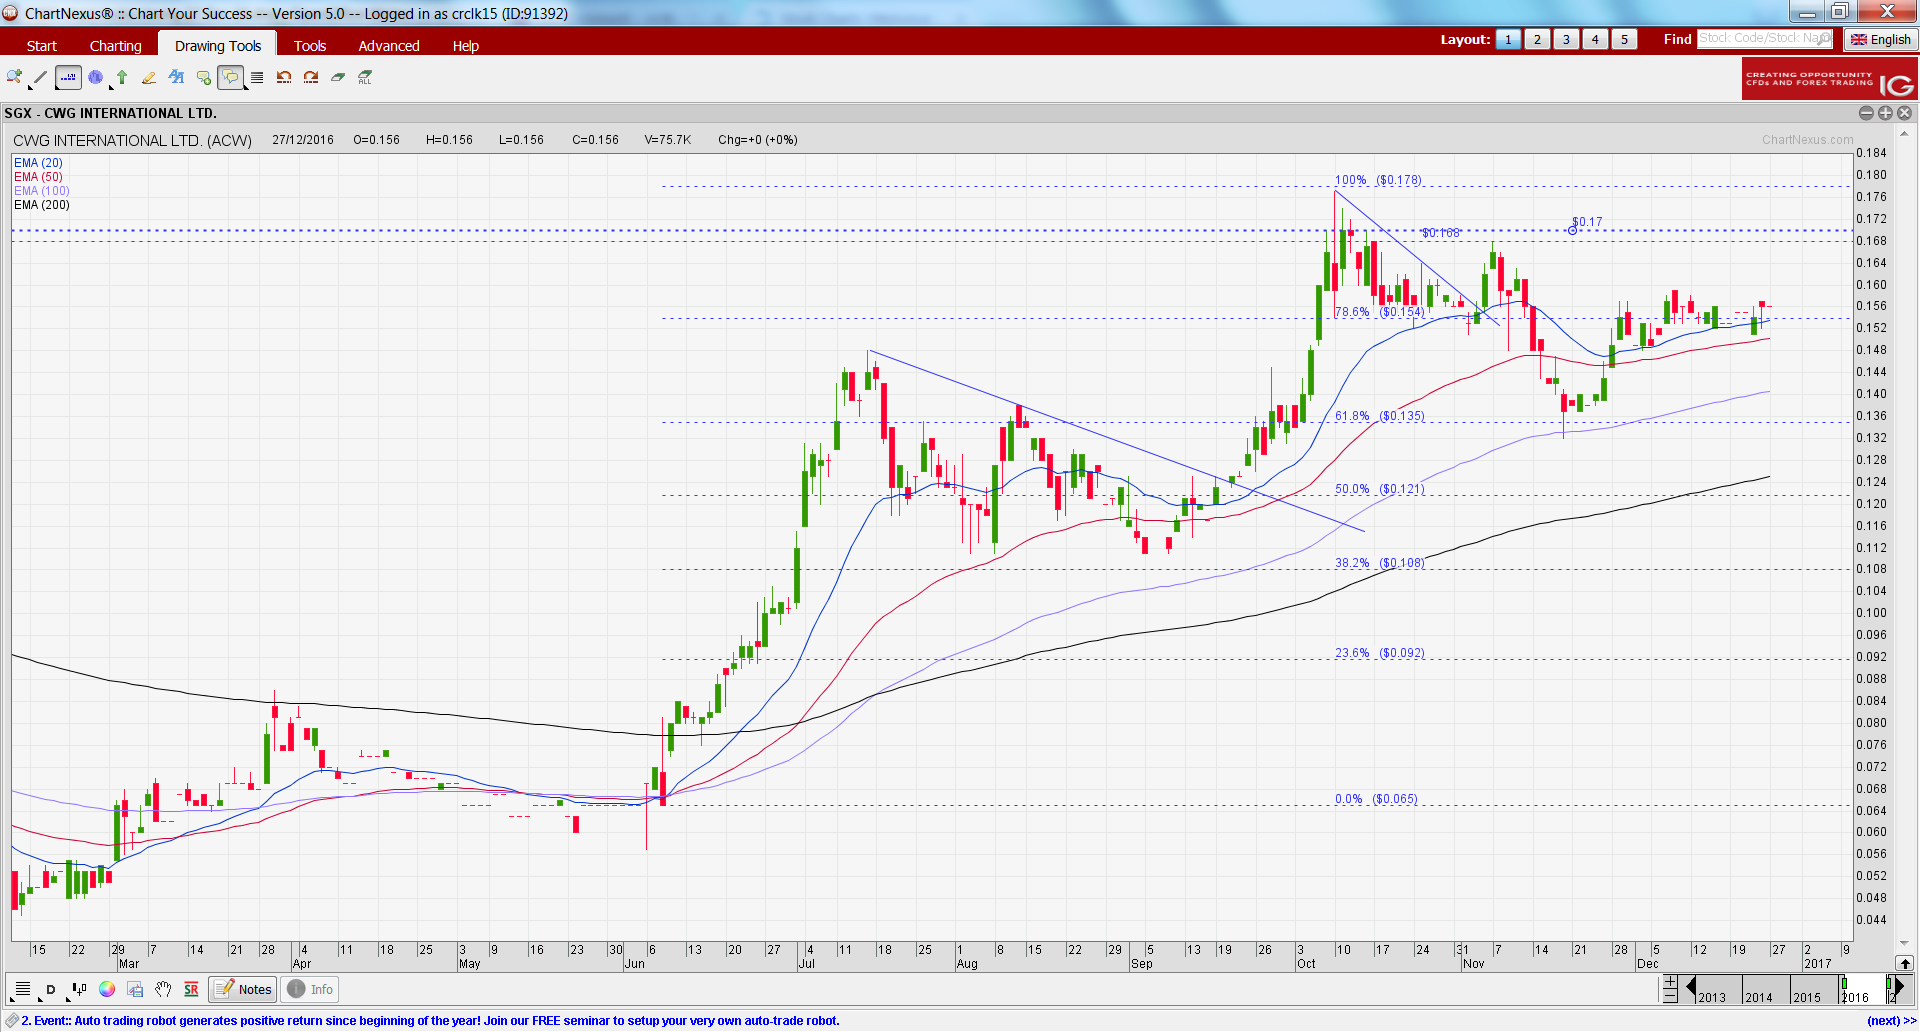1920x1032 pixels.
Task: Choose the text annotation tool
Action: (x=176, y=77)
